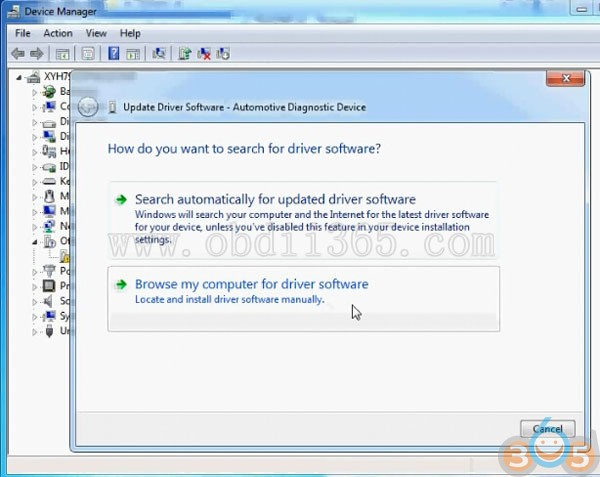Toggle the action pane toolbar icon
The height and width of the screenshot is (477, 600).
tap(133, 54)
